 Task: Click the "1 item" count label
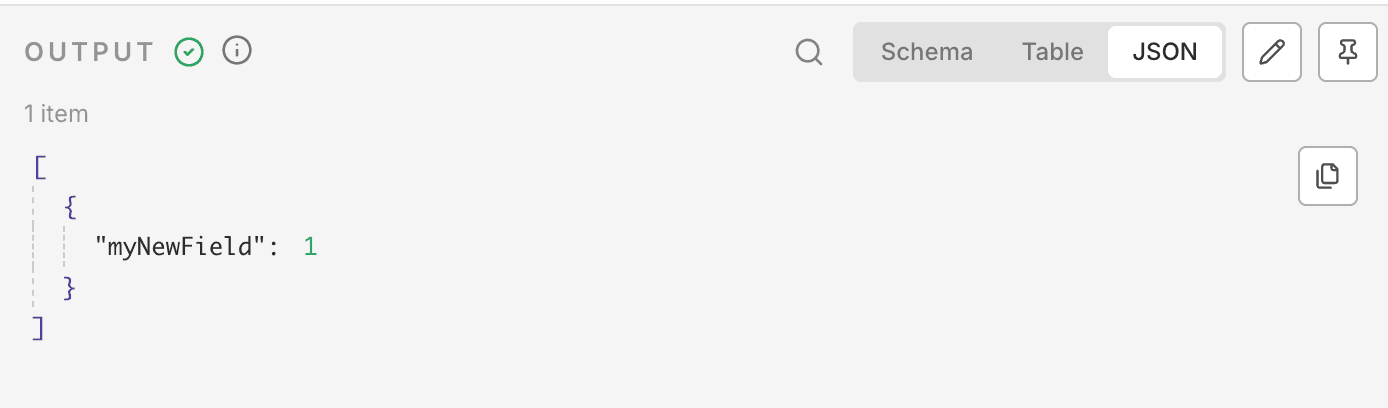tap(56, 114)
